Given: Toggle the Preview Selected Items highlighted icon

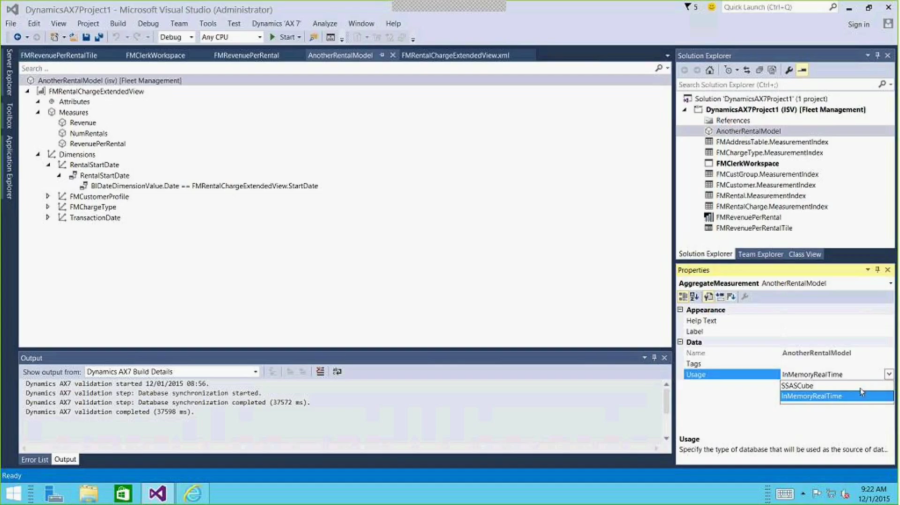Looking at the screenshot, I should [802, 70].
